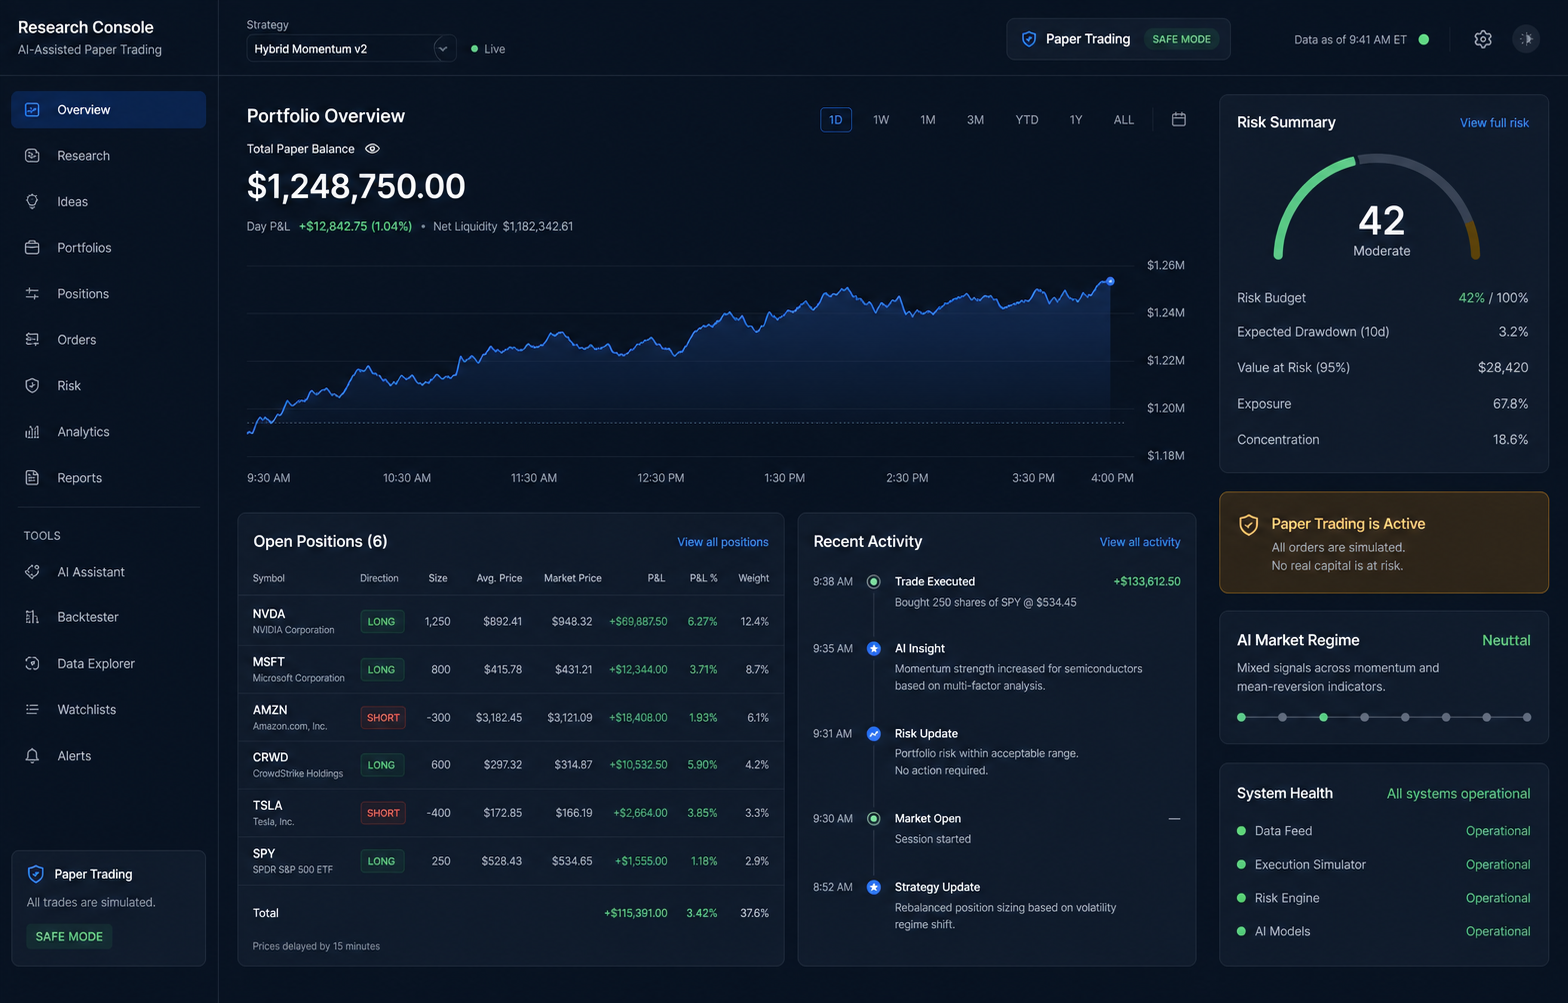The width and height of the screenshot is (1568, 1003).
Task: Select the 1W time range tab
Action: [x=881, y=120]
